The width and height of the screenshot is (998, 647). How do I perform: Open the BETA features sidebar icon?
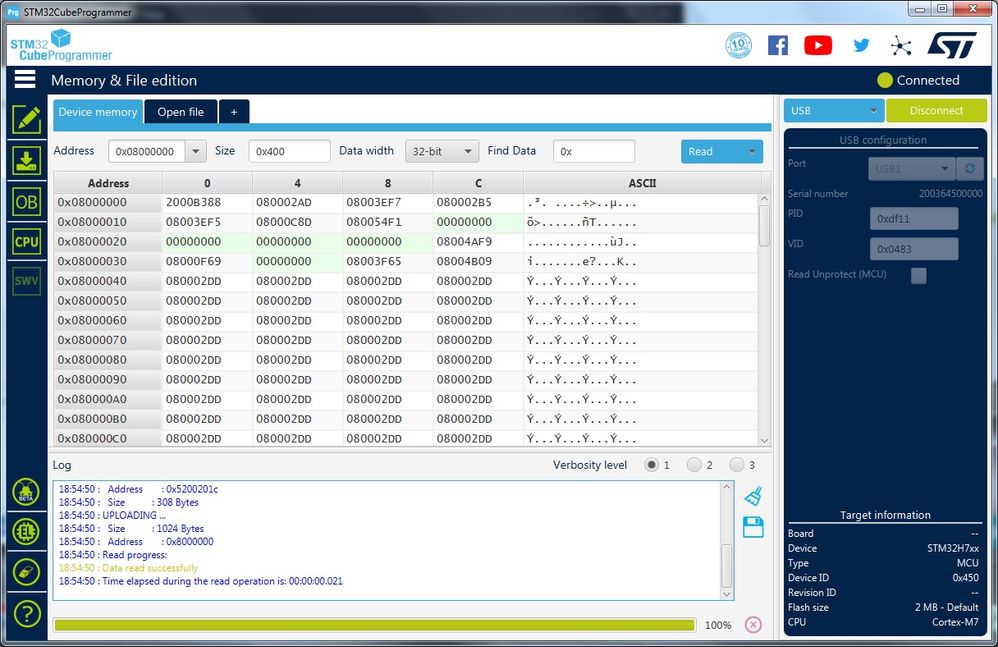[26, 492]
